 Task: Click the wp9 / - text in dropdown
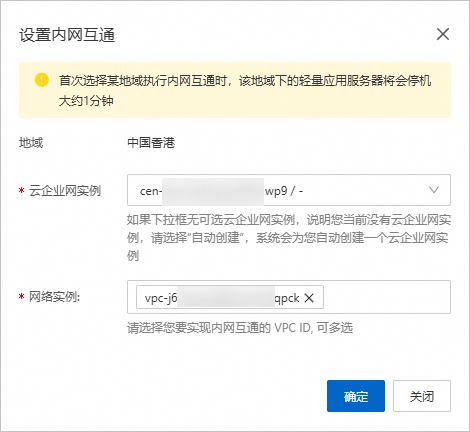pyautogui.click(x=284, y=191)
